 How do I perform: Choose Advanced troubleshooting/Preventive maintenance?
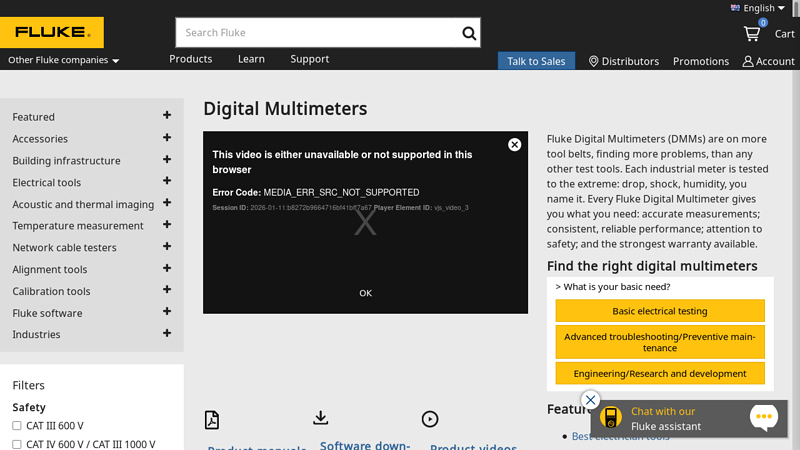point(660,342)
